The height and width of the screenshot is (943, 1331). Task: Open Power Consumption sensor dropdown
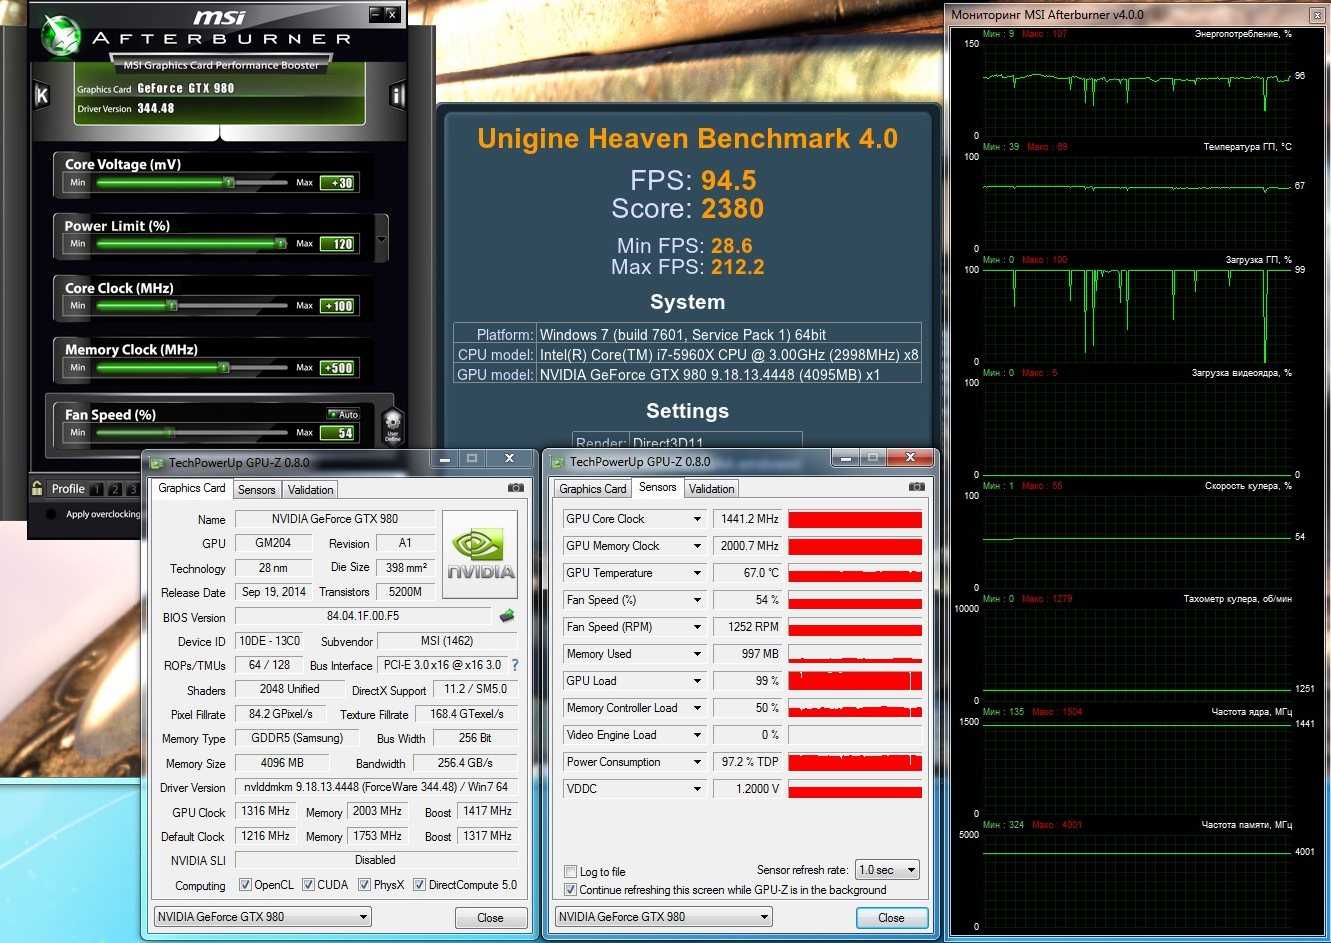click(697, 762)
